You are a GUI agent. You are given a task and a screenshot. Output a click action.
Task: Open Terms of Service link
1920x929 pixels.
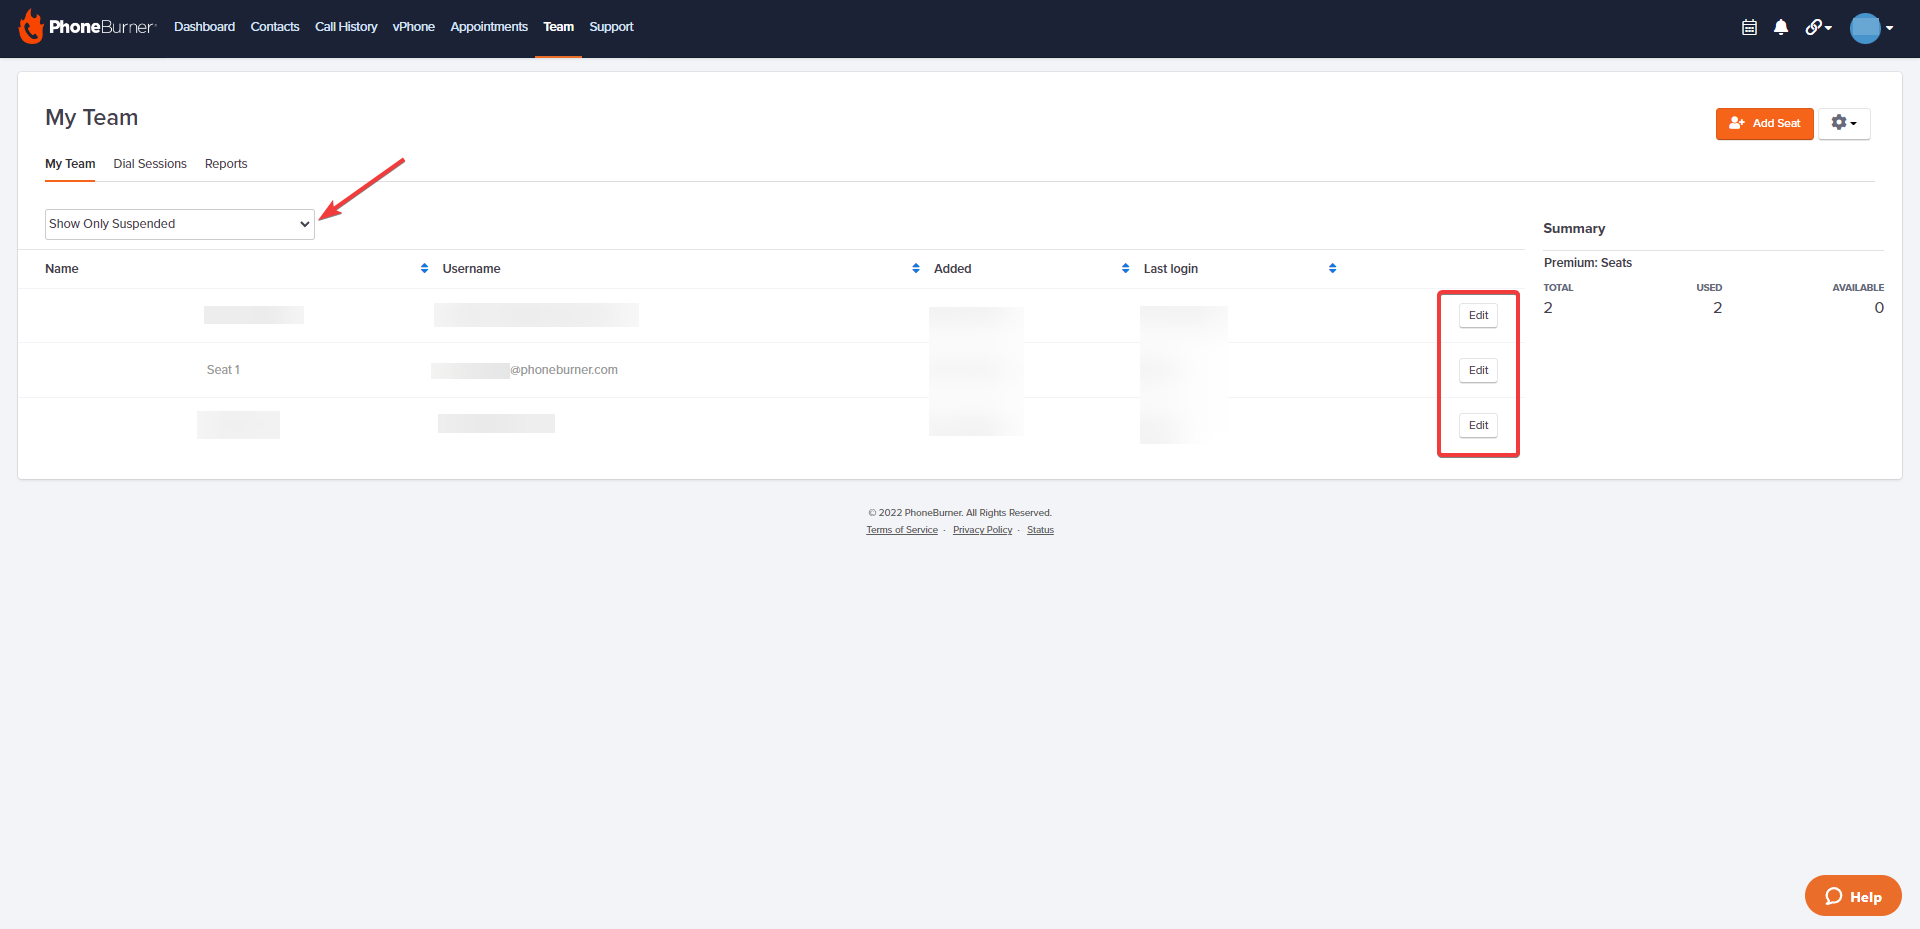902,530
